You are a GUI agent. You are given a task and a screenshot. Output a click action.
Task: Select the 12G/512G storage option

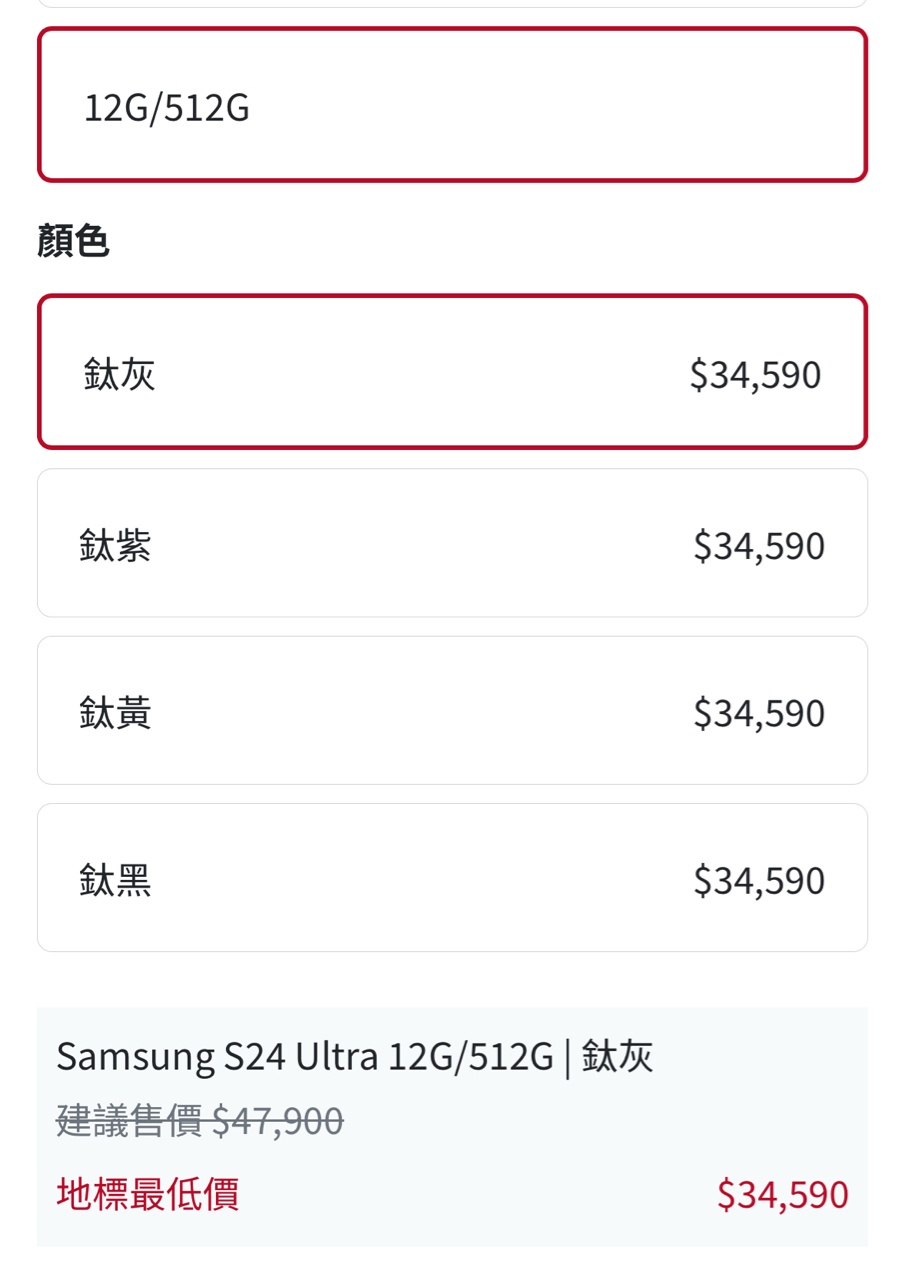tap(452, 105)
